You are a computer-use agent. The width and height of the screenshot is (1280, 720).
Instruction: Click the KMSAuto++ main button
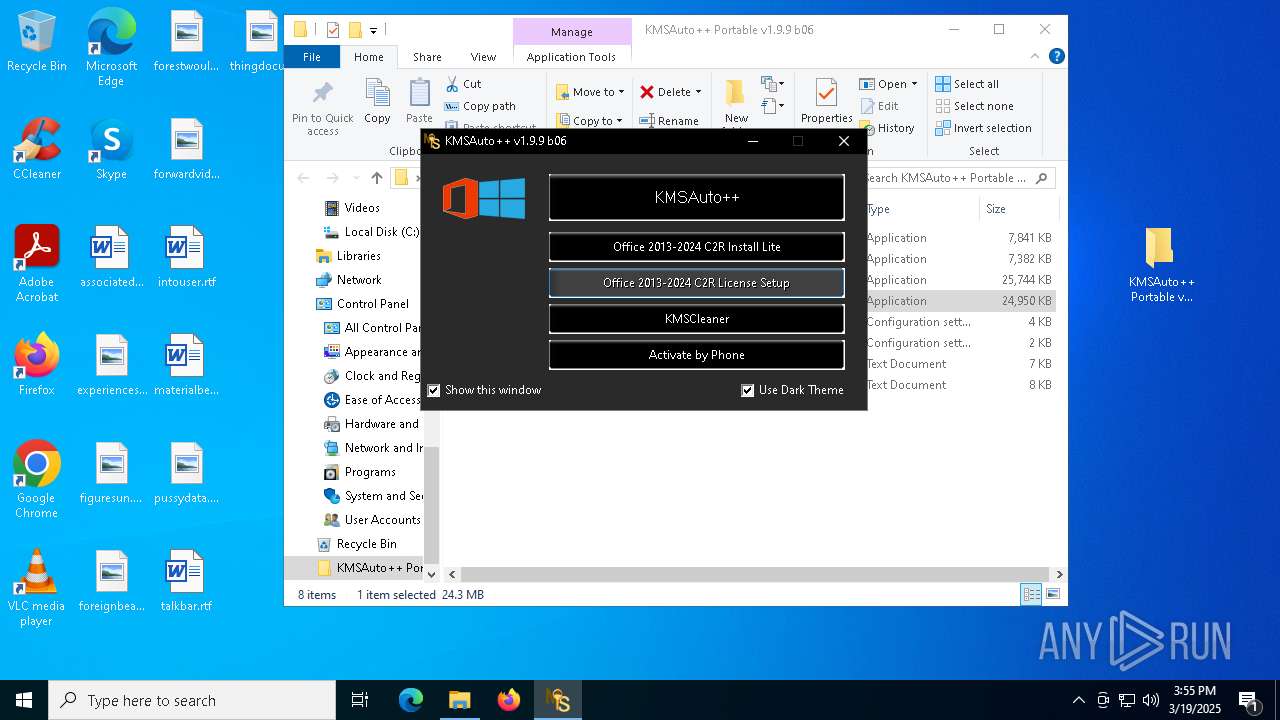click(697, 198)
